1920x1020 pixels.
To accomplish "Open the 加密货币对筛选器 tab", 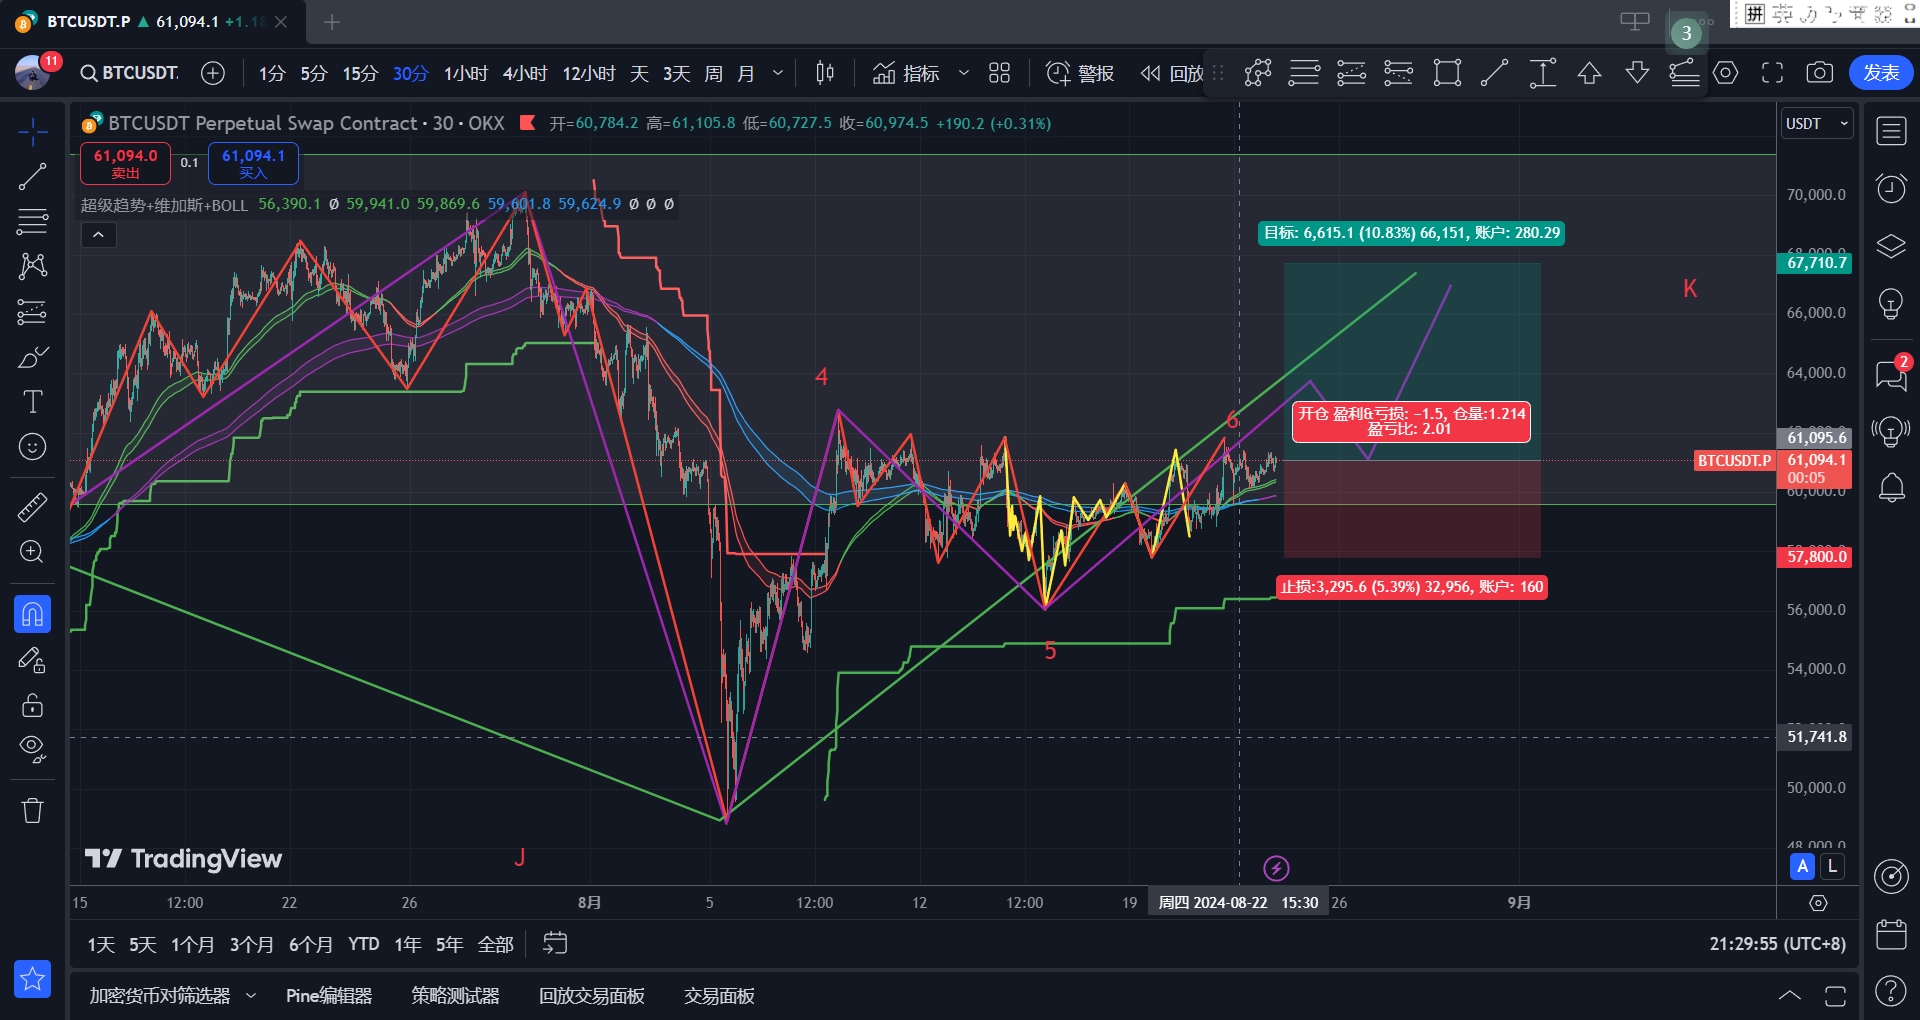I will click(160, 996).
